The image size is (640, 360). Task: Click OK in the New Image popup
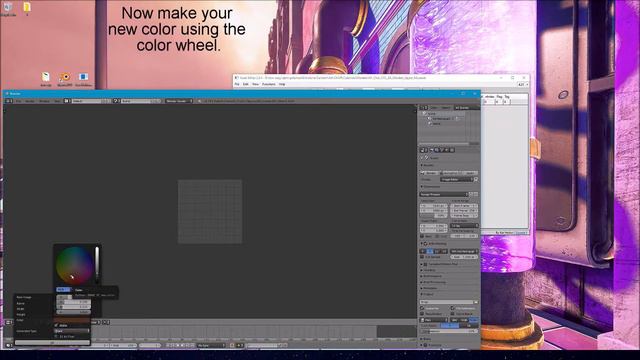tap(52, 343)
